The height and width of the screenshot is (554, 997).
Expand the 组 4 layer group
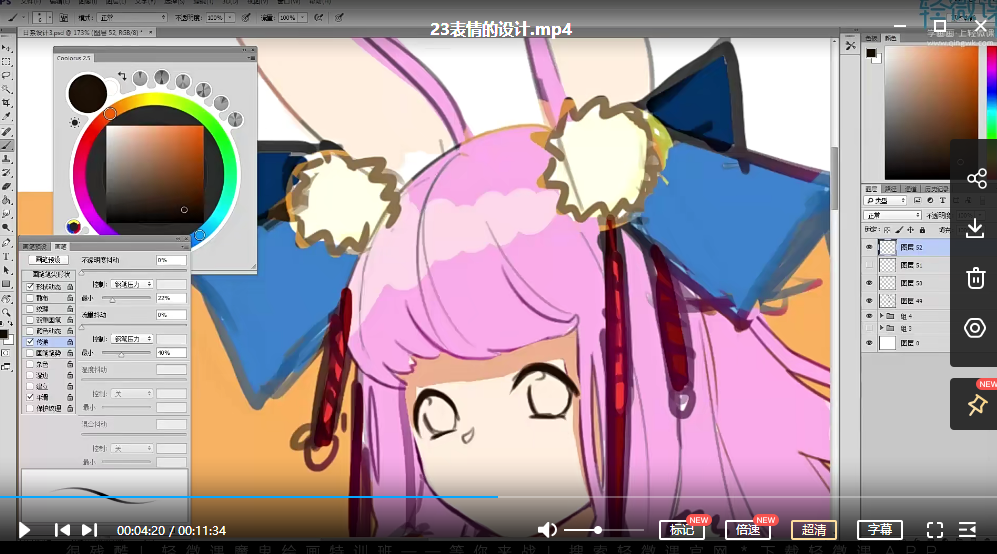pyautogui.click(x=880, y=316)
